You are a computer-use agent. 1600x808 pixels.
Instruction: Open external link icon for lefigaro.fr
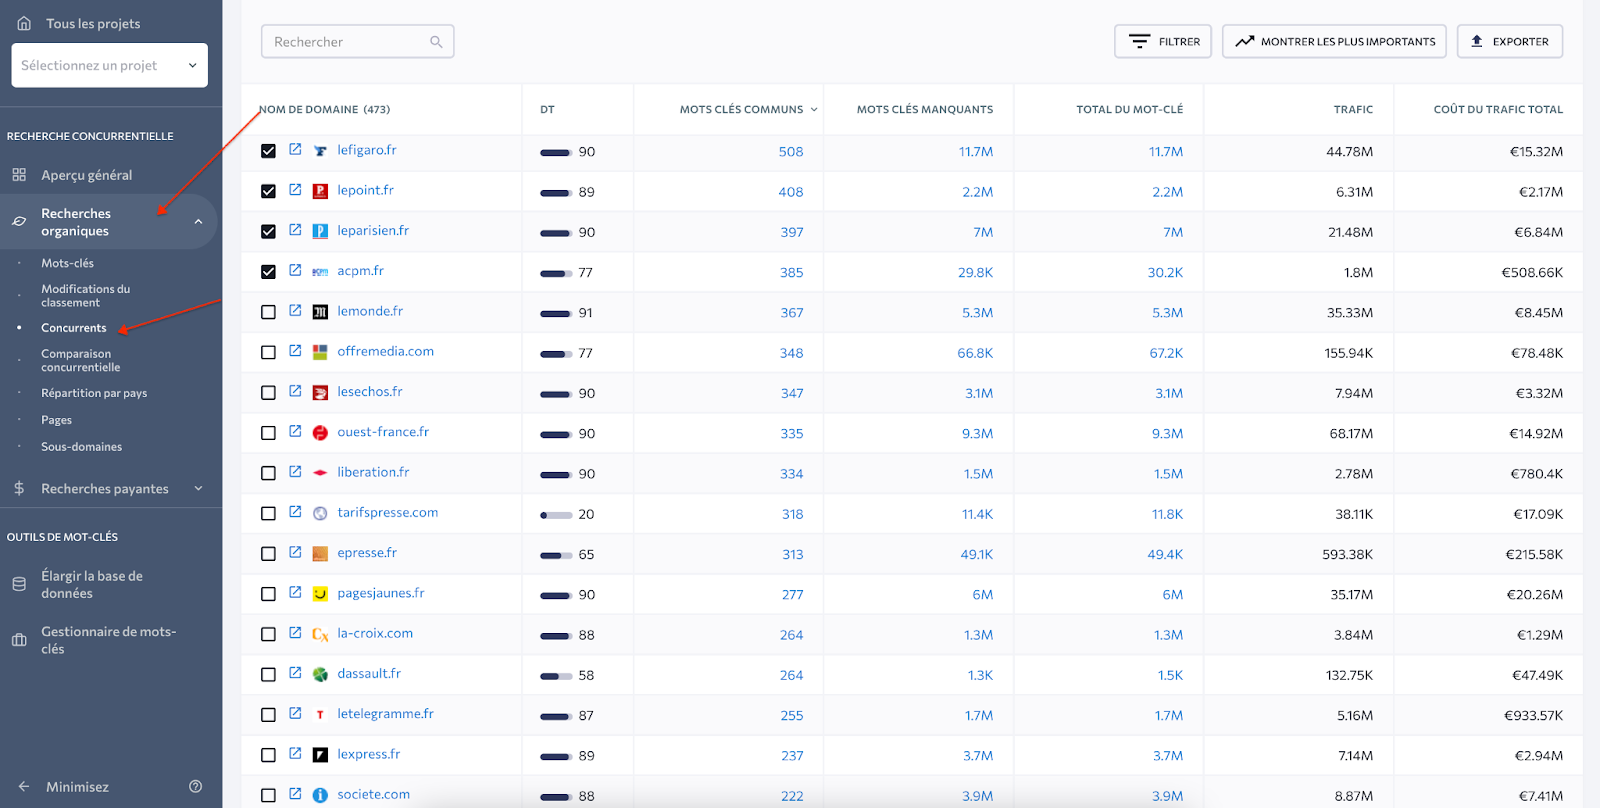(x=295, y=149)
